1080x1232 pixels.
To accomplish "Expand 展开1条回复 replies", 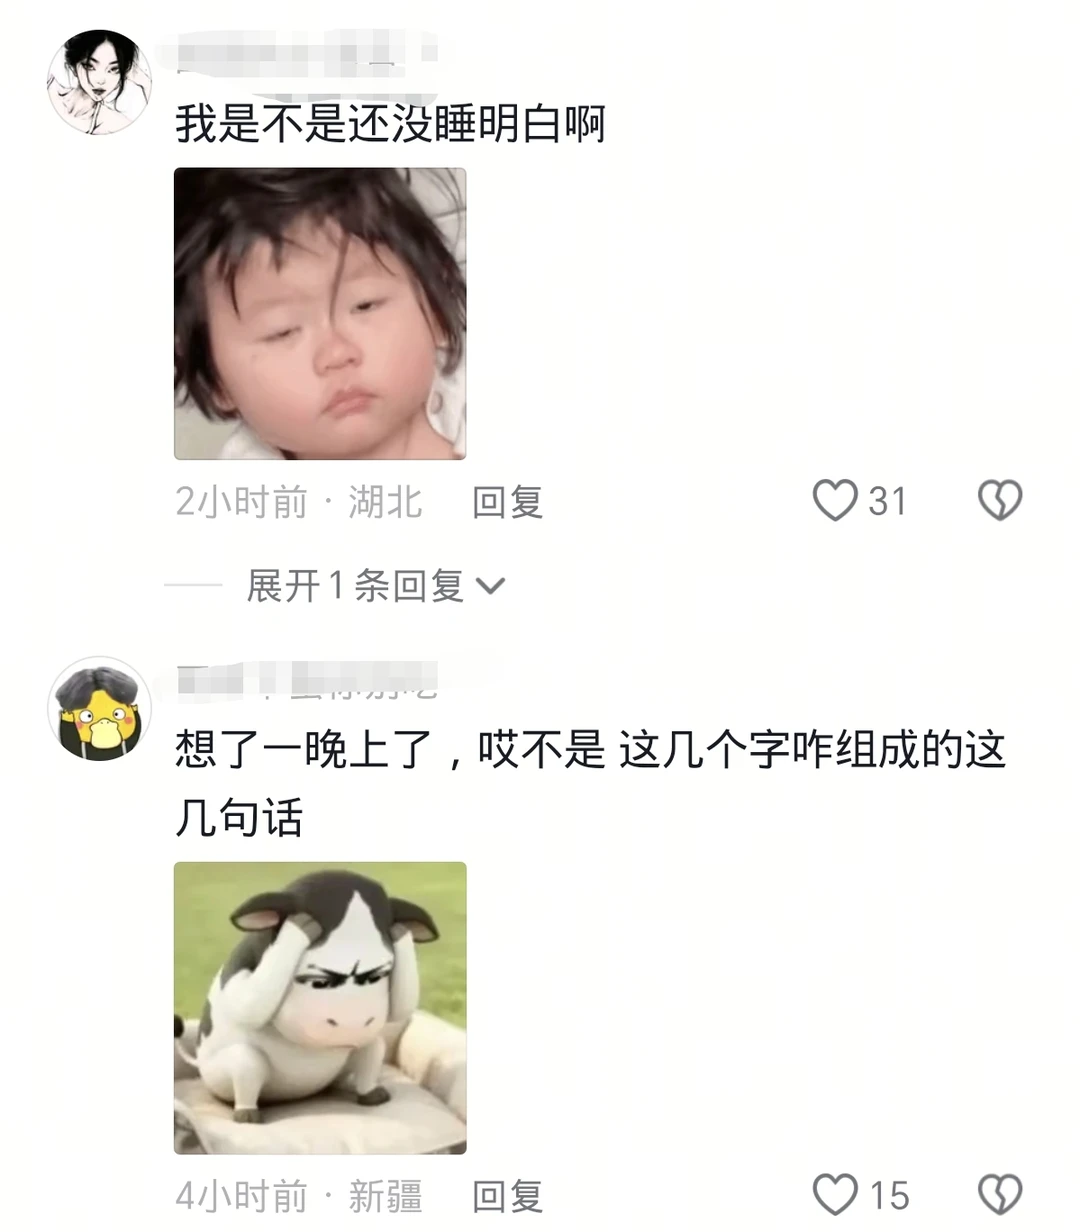I will [375, 586].
